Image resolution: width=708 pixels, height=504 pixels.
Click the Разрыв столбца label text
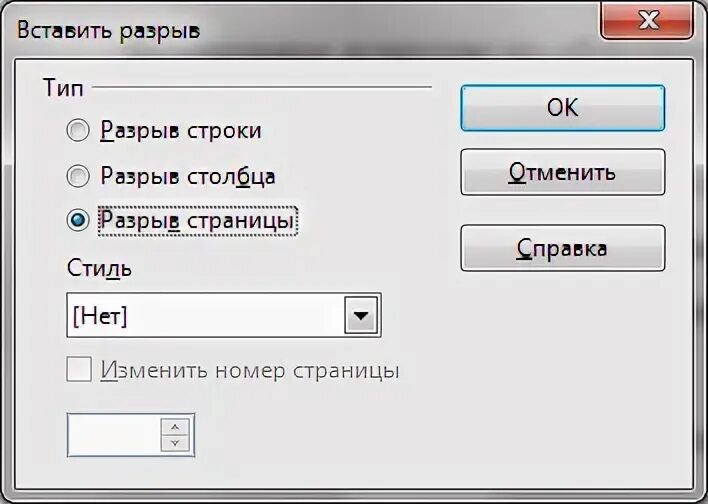(x=188, y=176)
